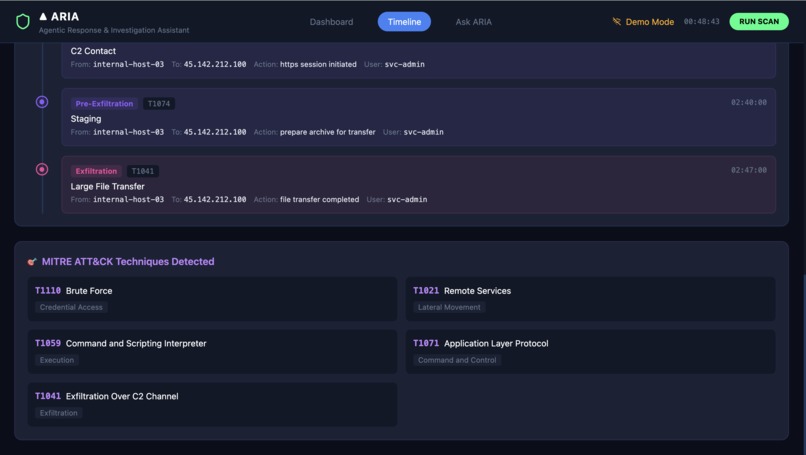Click the C2 Contact event title
This screenshot has width=806, height=455.
[93, 51]
